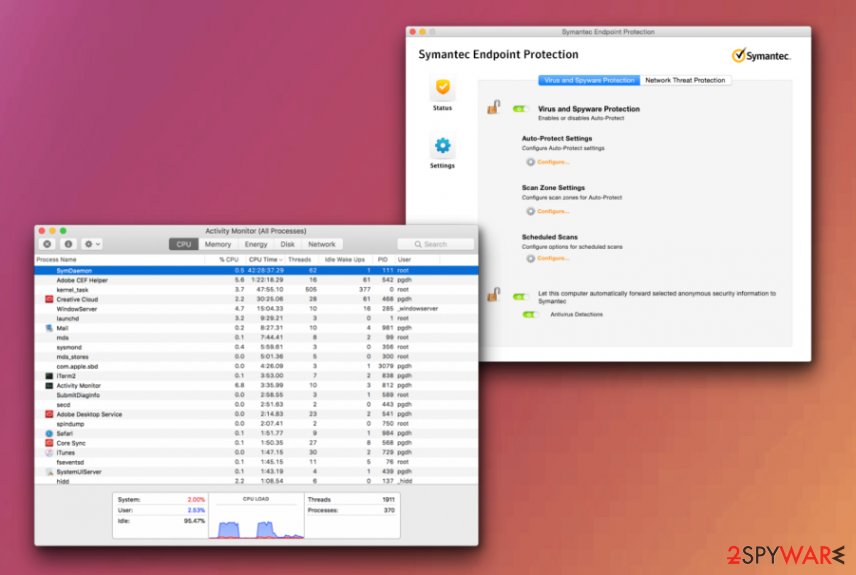856x575 pixels.
Task: Click the Activity Monitor process icon
Action: coord(49,386)
